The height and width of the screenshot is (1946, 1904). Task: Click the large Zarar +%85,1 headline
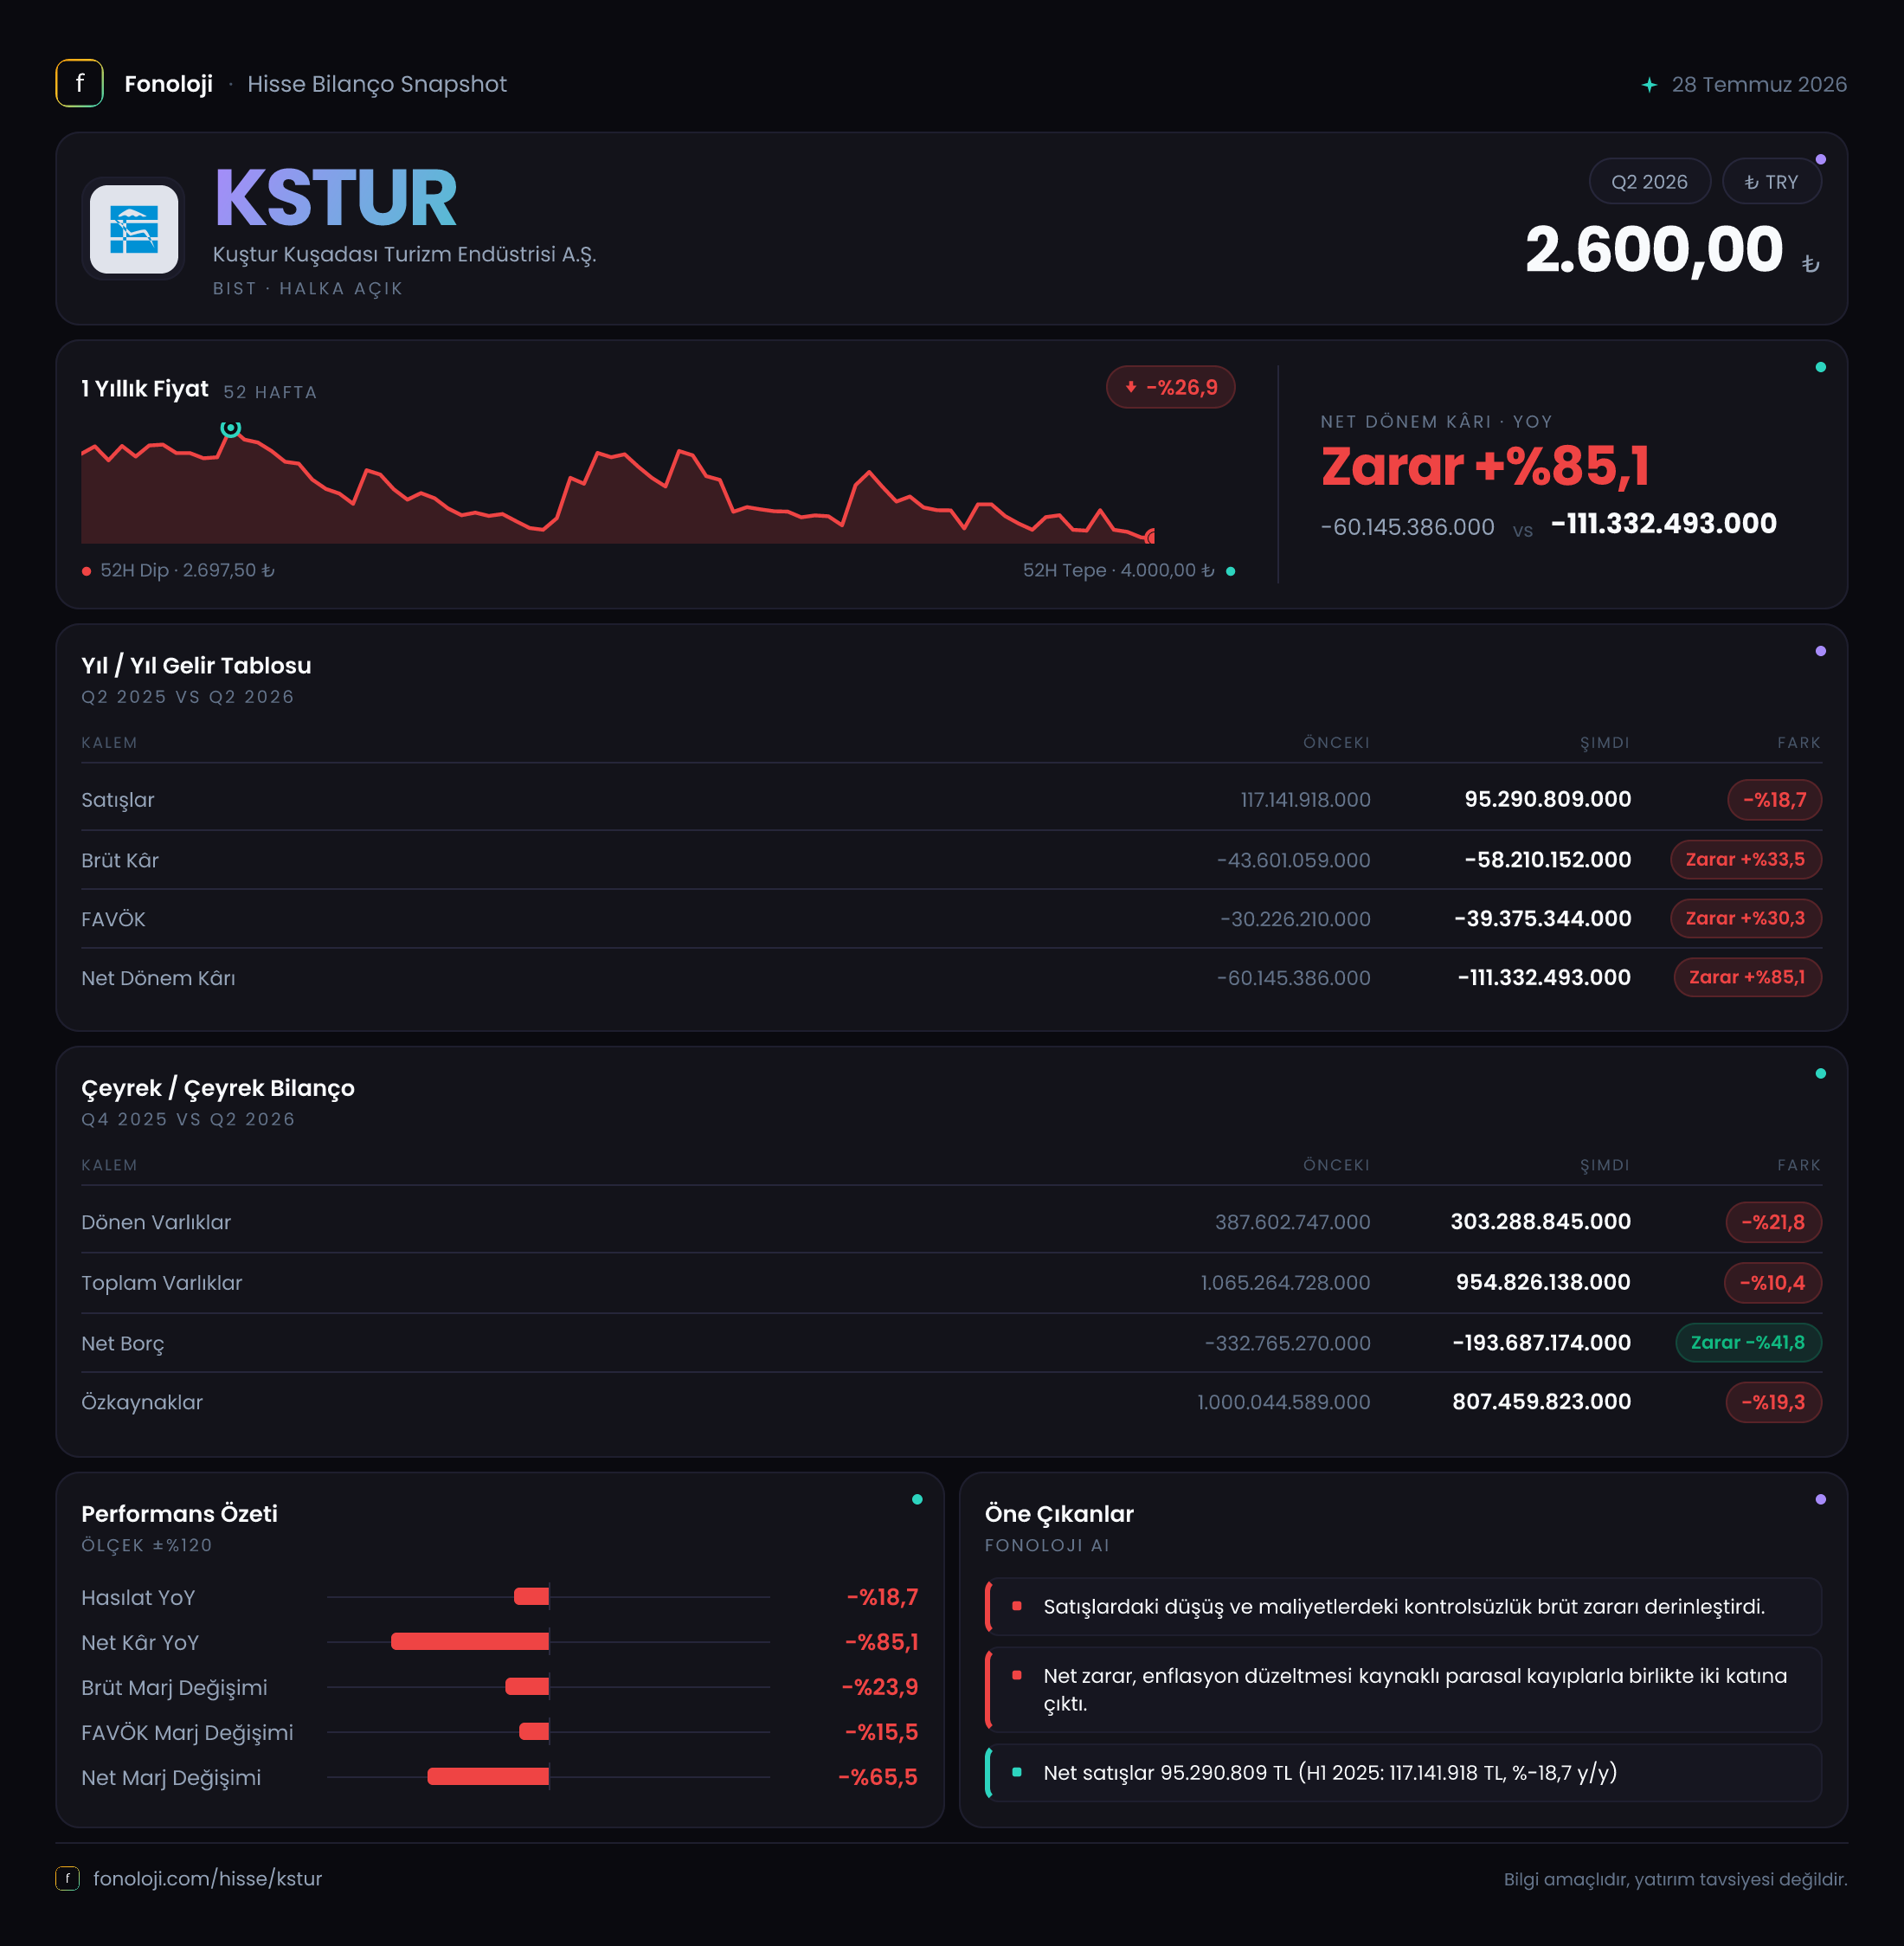coord(1485,466)
